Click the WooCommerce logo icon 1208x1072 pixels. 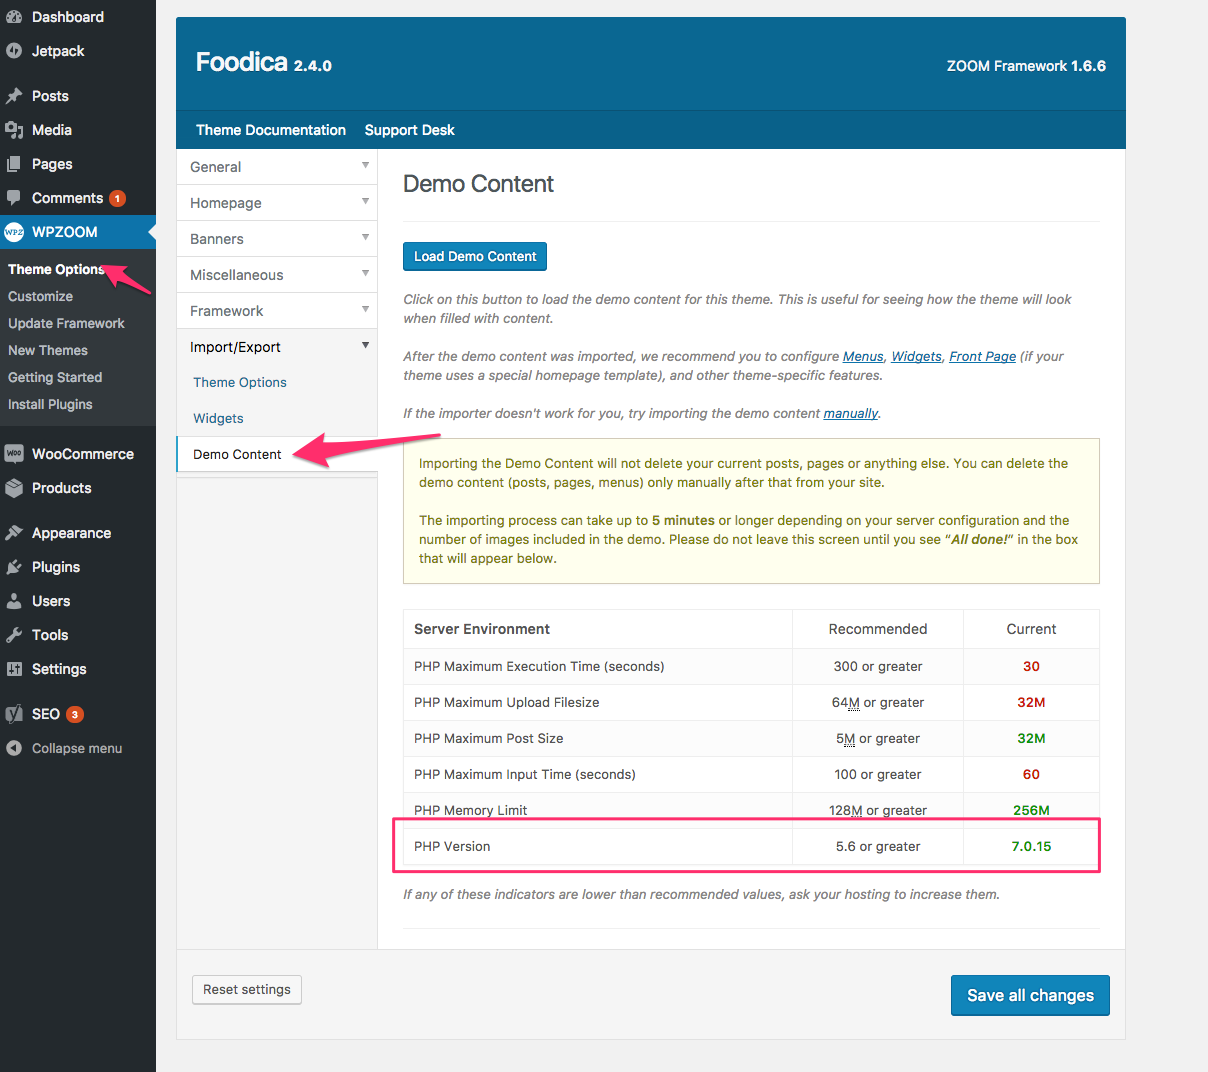[14, 454]
